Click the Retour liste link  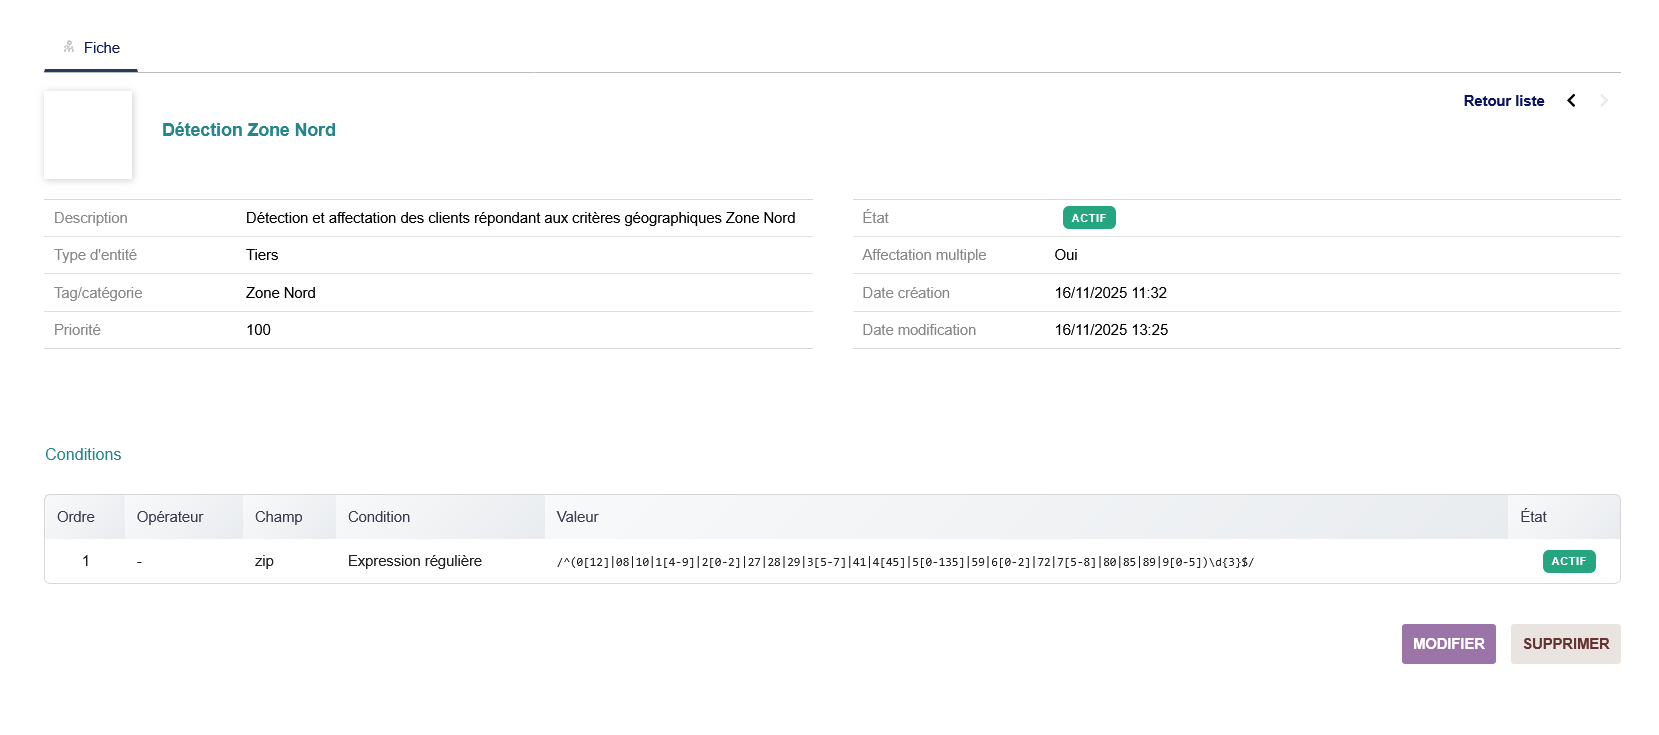pos(1503,101)
